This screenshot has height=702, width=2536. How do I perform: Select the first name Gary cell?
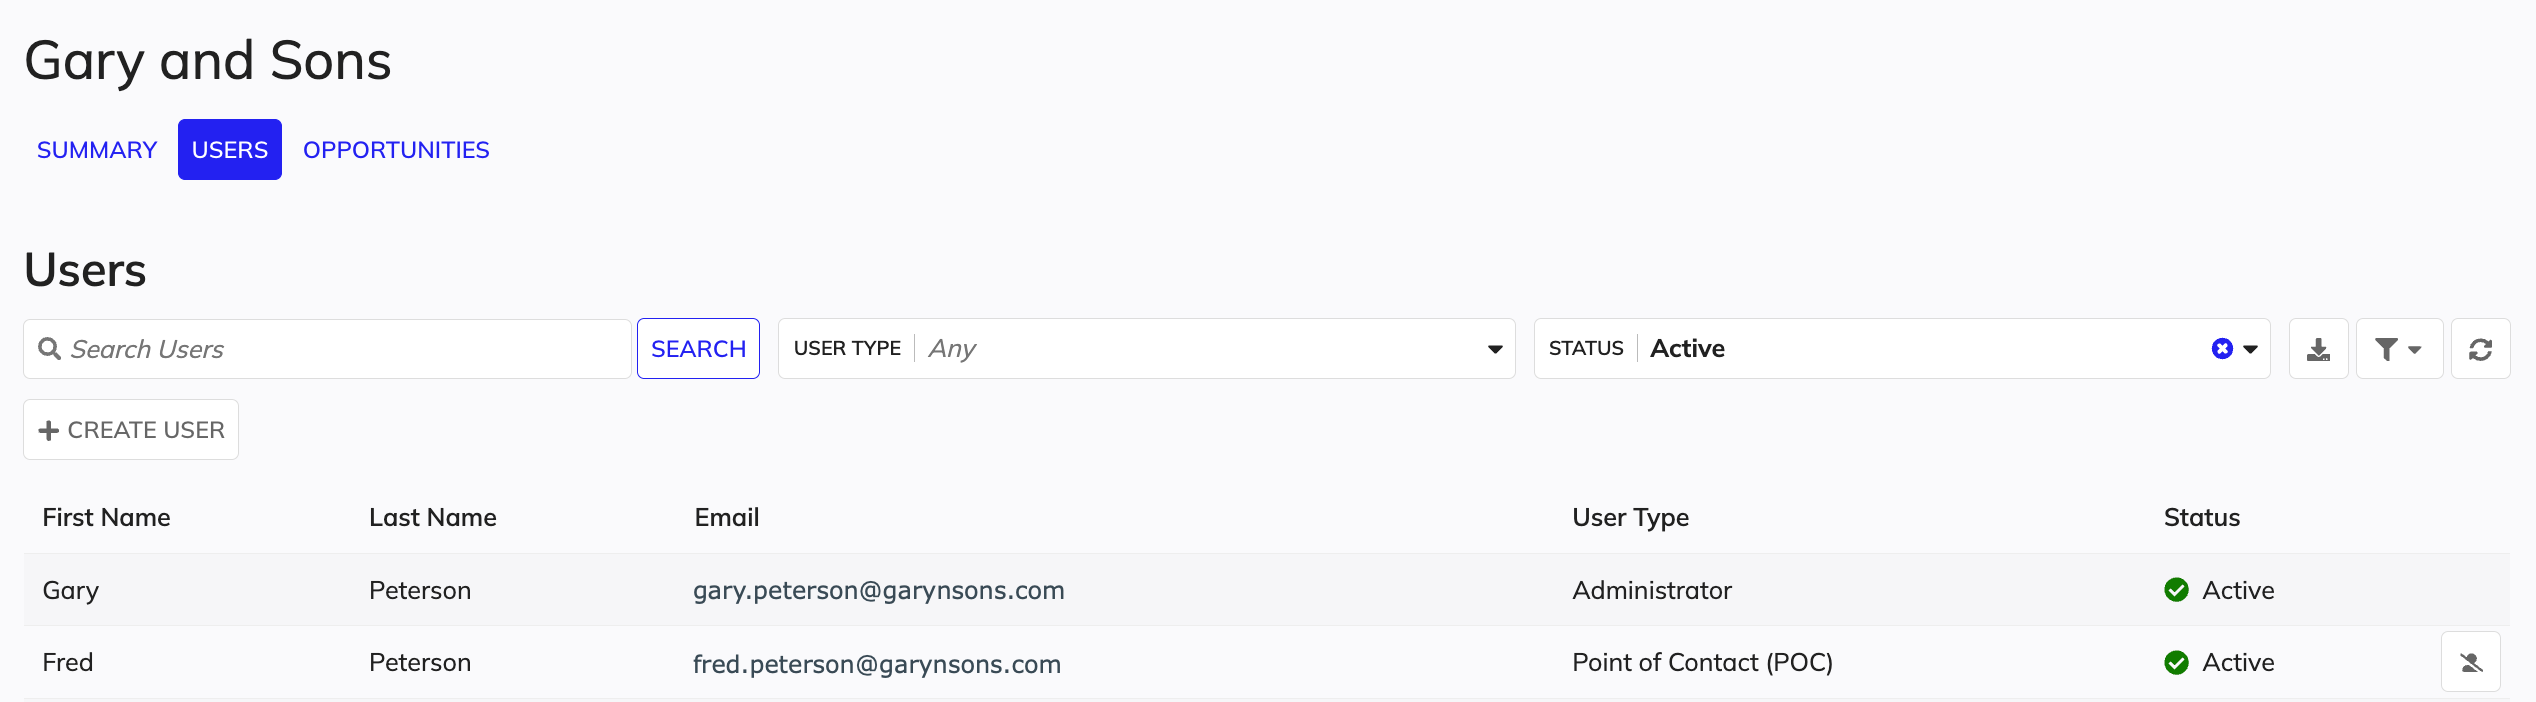pos(70,591)
